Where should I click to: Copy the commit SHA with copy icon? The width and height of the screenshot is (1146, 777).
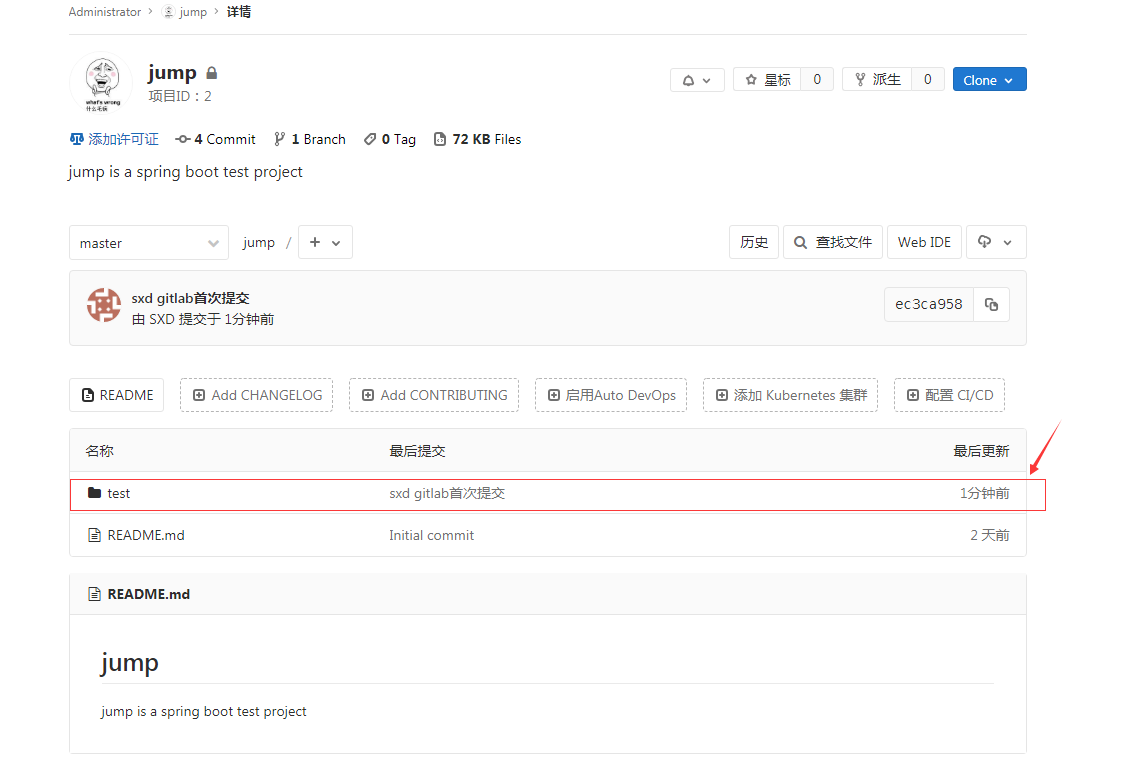tap(991, 304)
